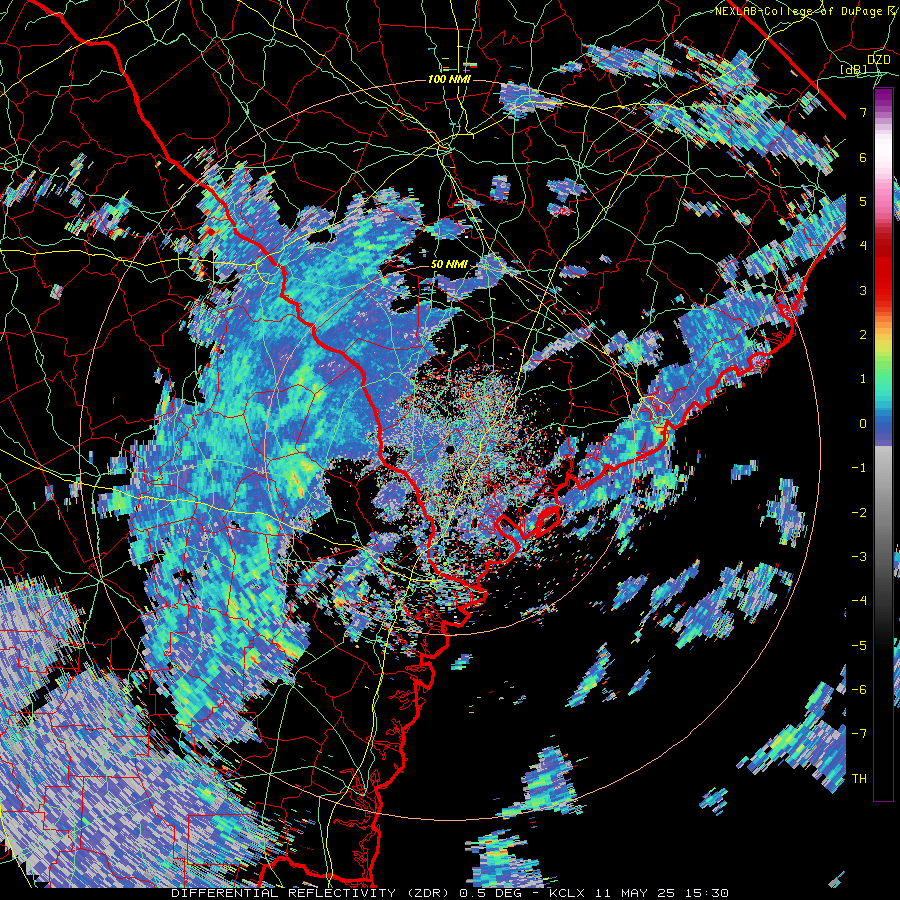The height and width of the screenshot is (900, 900).
Task: Click the "-7" value on the color scale
Action: coord(859,734)
